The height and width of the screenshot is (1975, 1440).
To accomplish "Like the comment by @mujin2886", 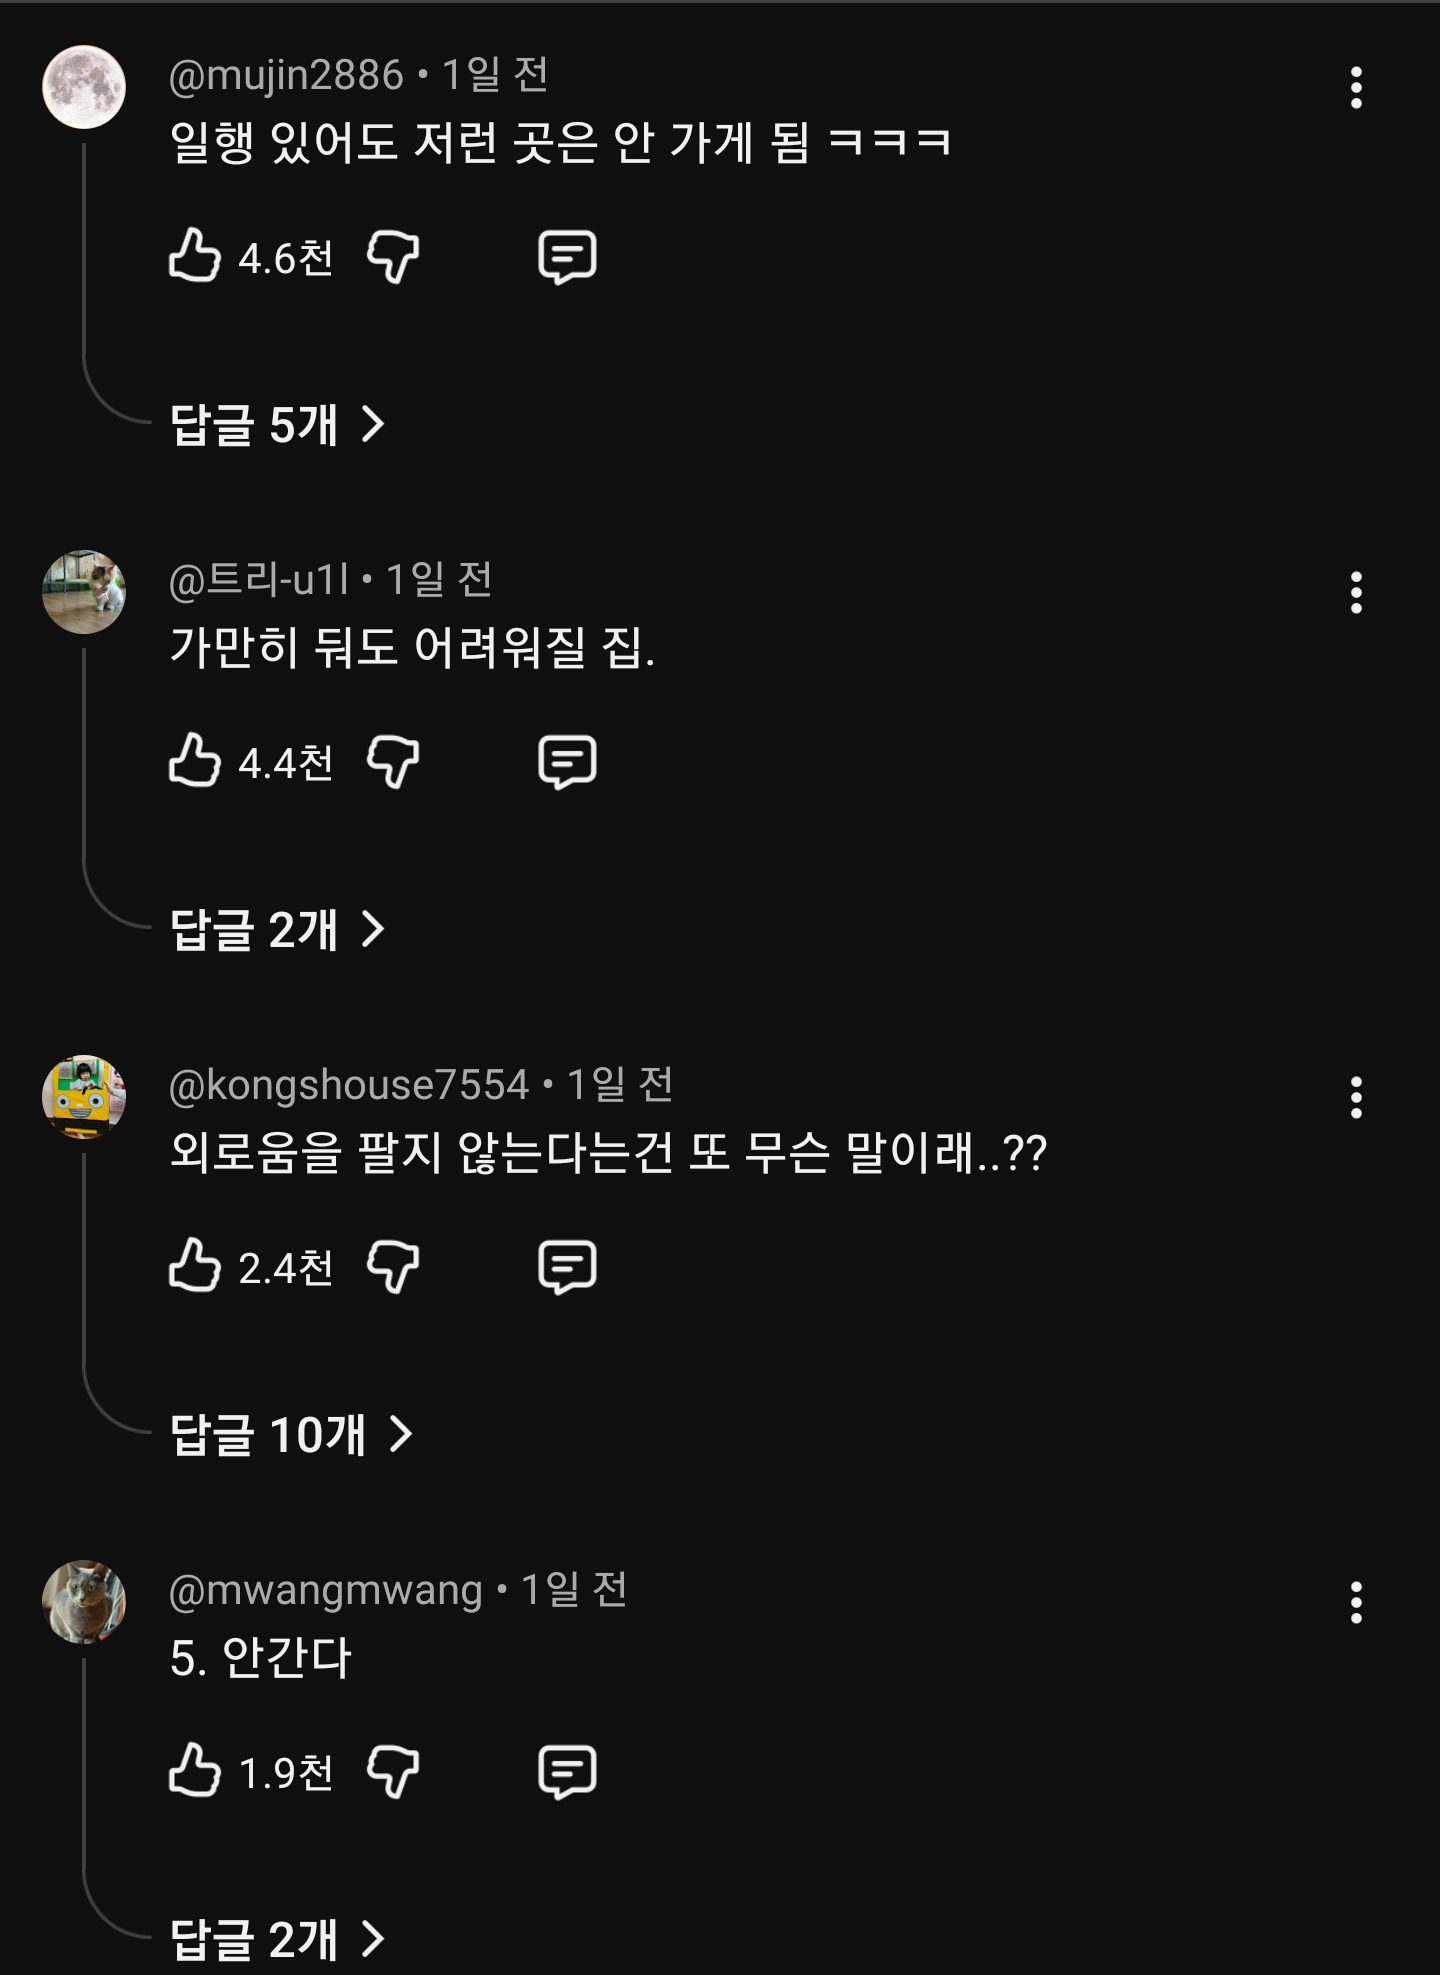I will pos(195,256).
